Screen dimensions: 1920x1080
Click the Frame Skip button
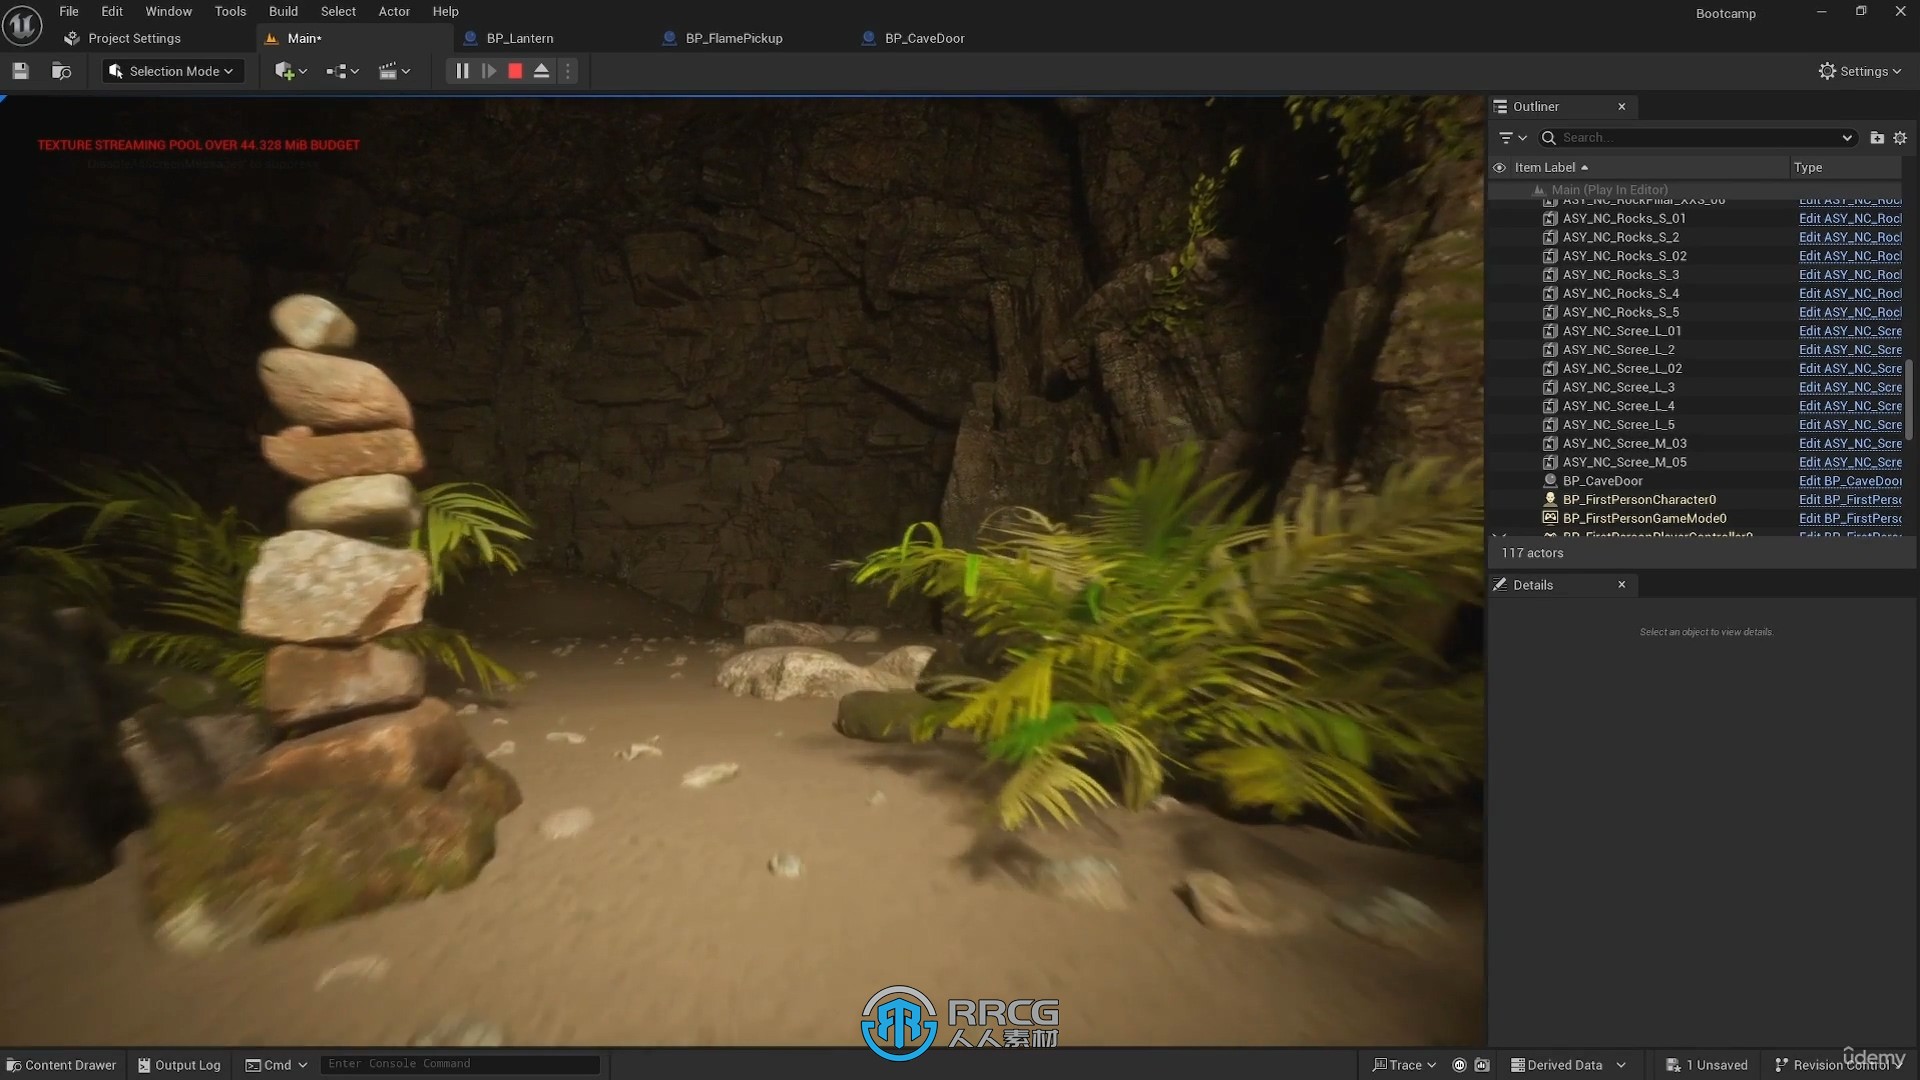click(489, 71)
